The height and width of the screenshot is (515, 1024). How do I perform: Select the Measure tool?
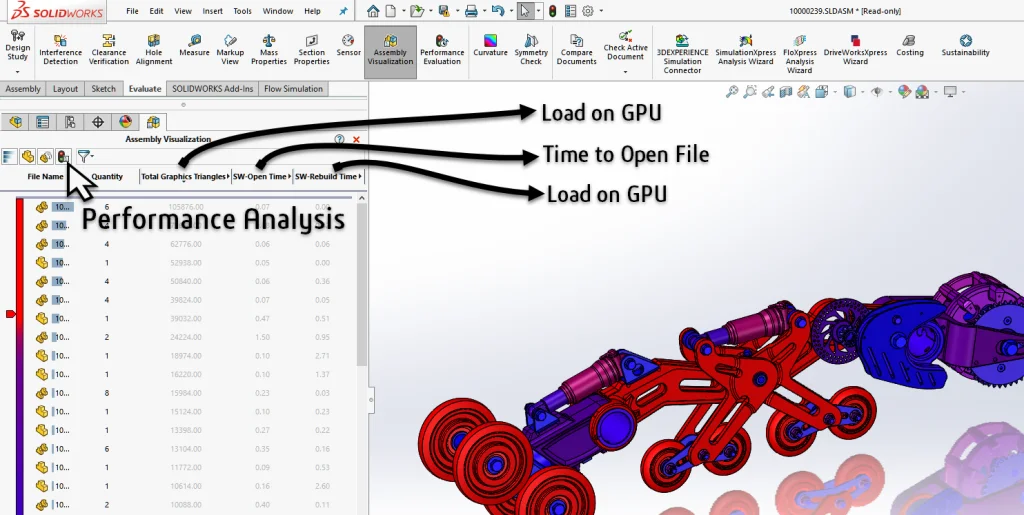click(x=194, y=46)
